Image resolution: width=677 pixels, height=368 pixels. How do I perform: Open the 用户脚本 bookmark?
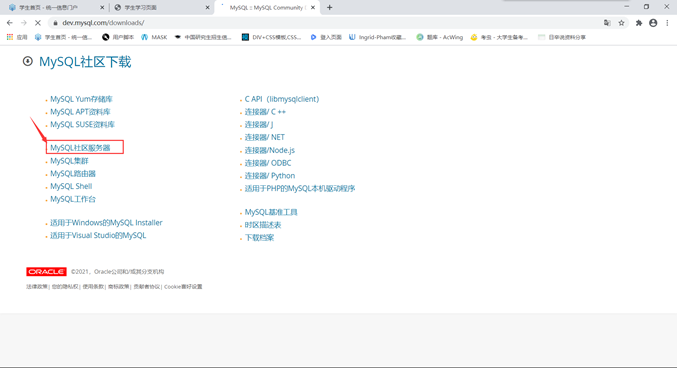(x=118, y=37)
